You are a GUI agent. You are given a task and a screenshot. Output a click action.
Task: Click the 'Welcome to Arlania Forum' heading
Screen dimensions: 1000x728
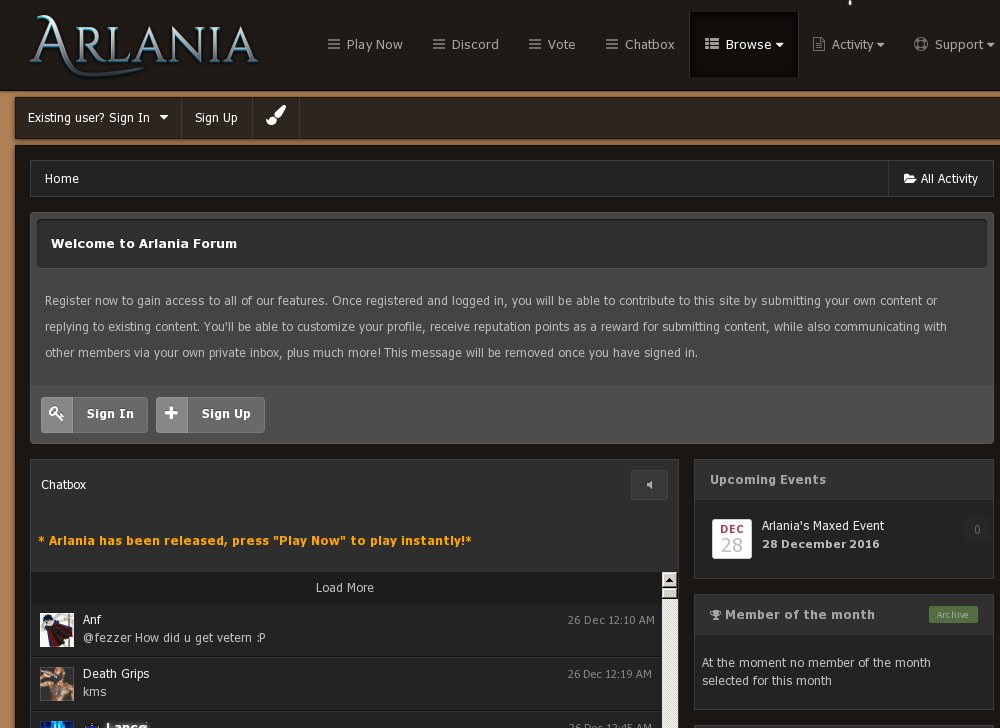[144, 244]
